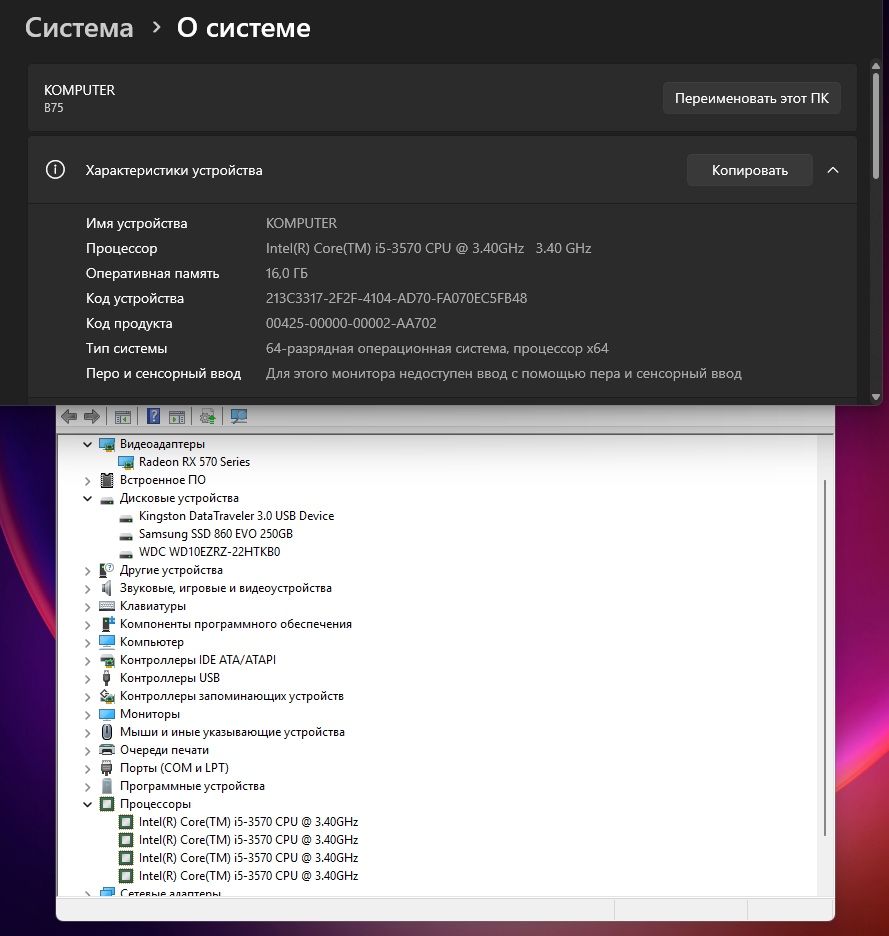Image resolution: width=889 pixels, height=936 pixels.
Task: Select Radeon RX 570 Series device
Action: pyautogui.click(x=194, y=462)
